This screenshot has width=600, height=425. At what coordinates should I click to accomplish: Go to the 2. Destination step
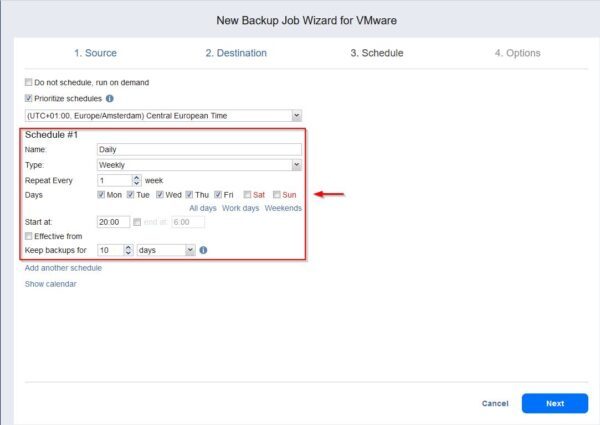pos(236,53)
